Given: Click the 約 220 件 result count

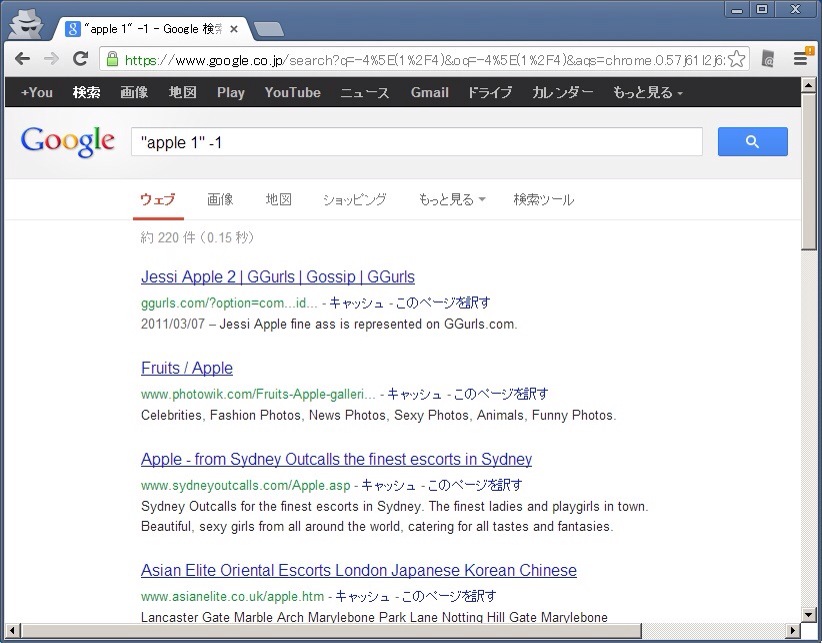Looking at the screenshot, I should pyautogui.click(x=197, y=238).
